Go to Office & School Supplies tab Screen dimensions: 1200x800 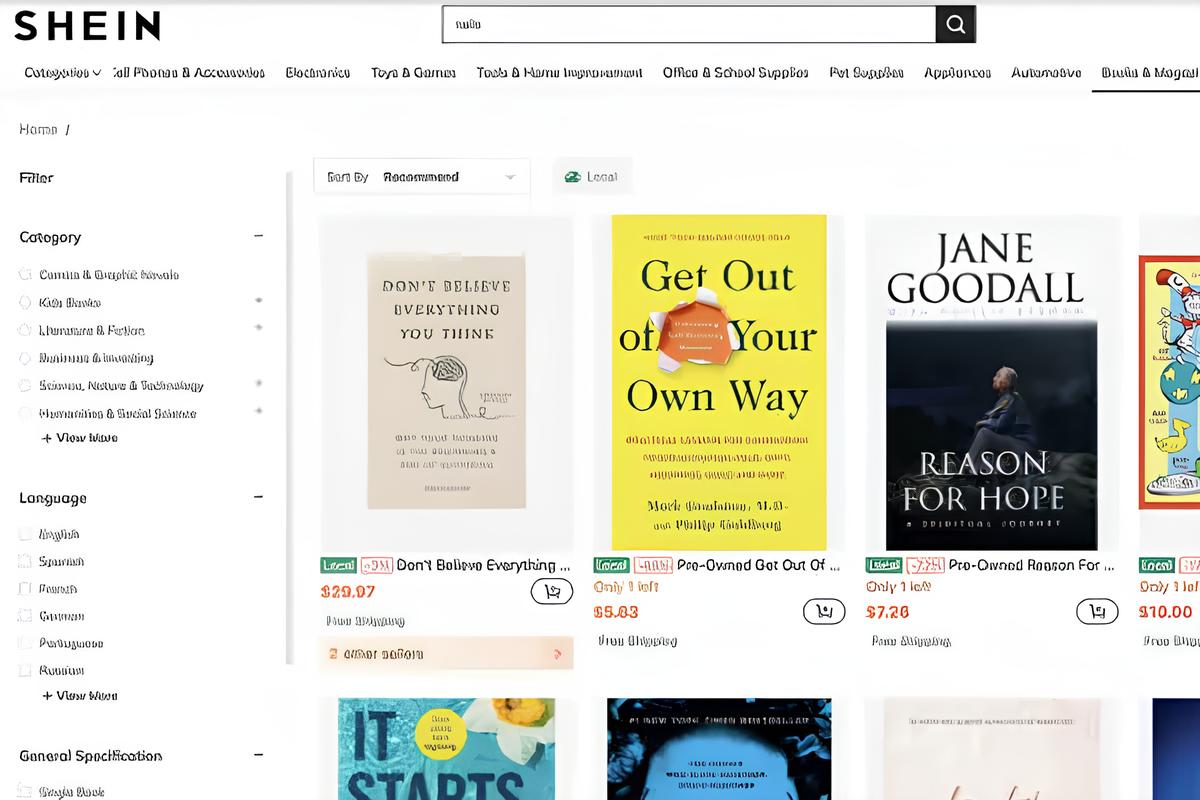735,73
